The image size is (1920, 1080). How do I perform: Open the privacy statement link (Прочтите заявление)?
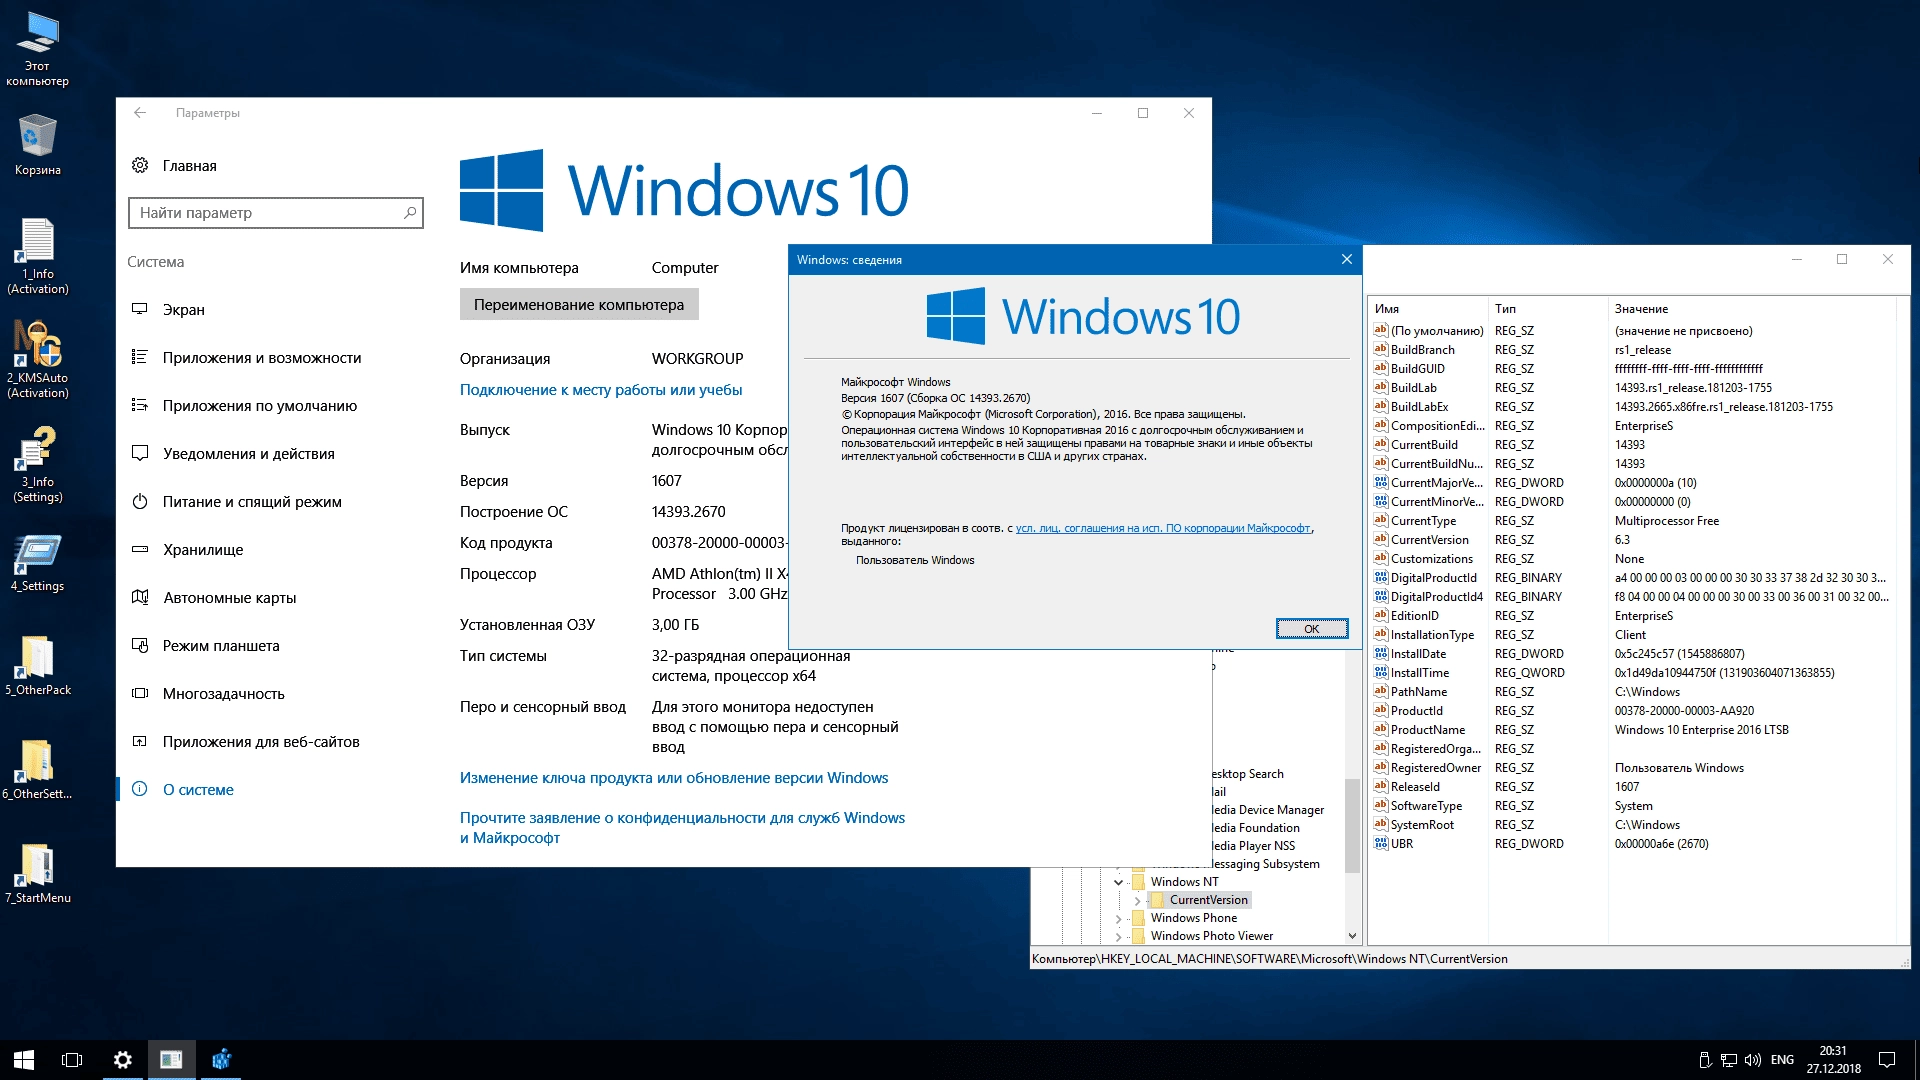pyautogui.click(x=682, y=828)
